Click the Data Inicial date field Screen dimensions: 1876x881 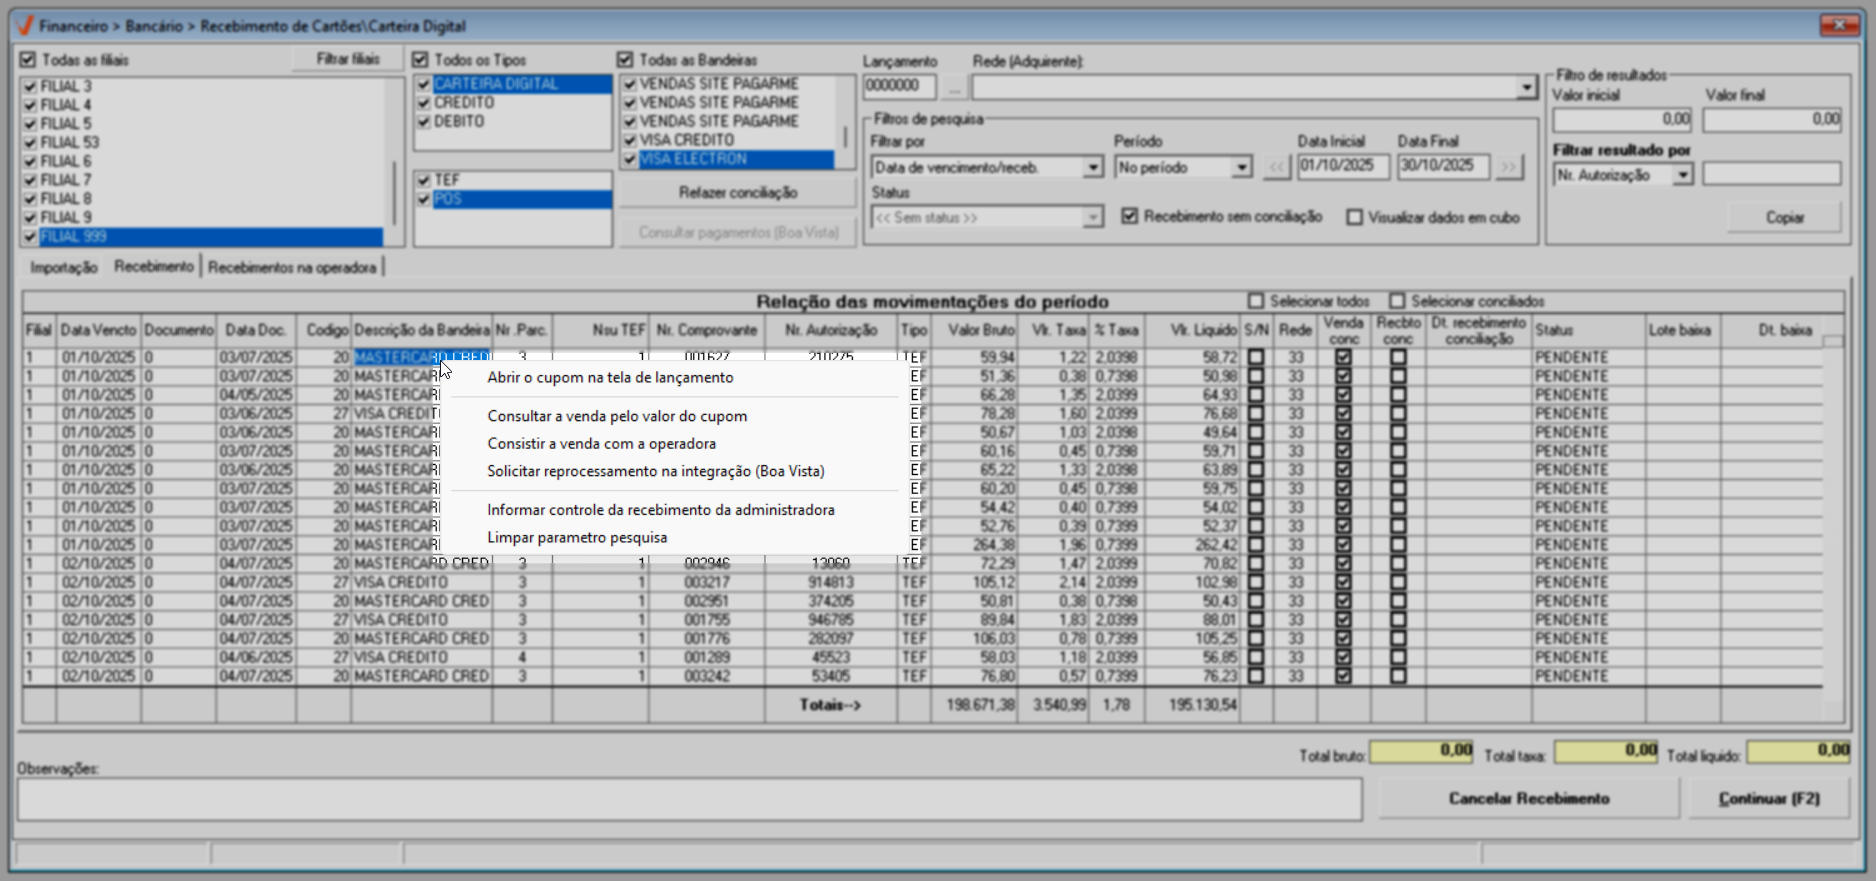(x=1342, y=166)
